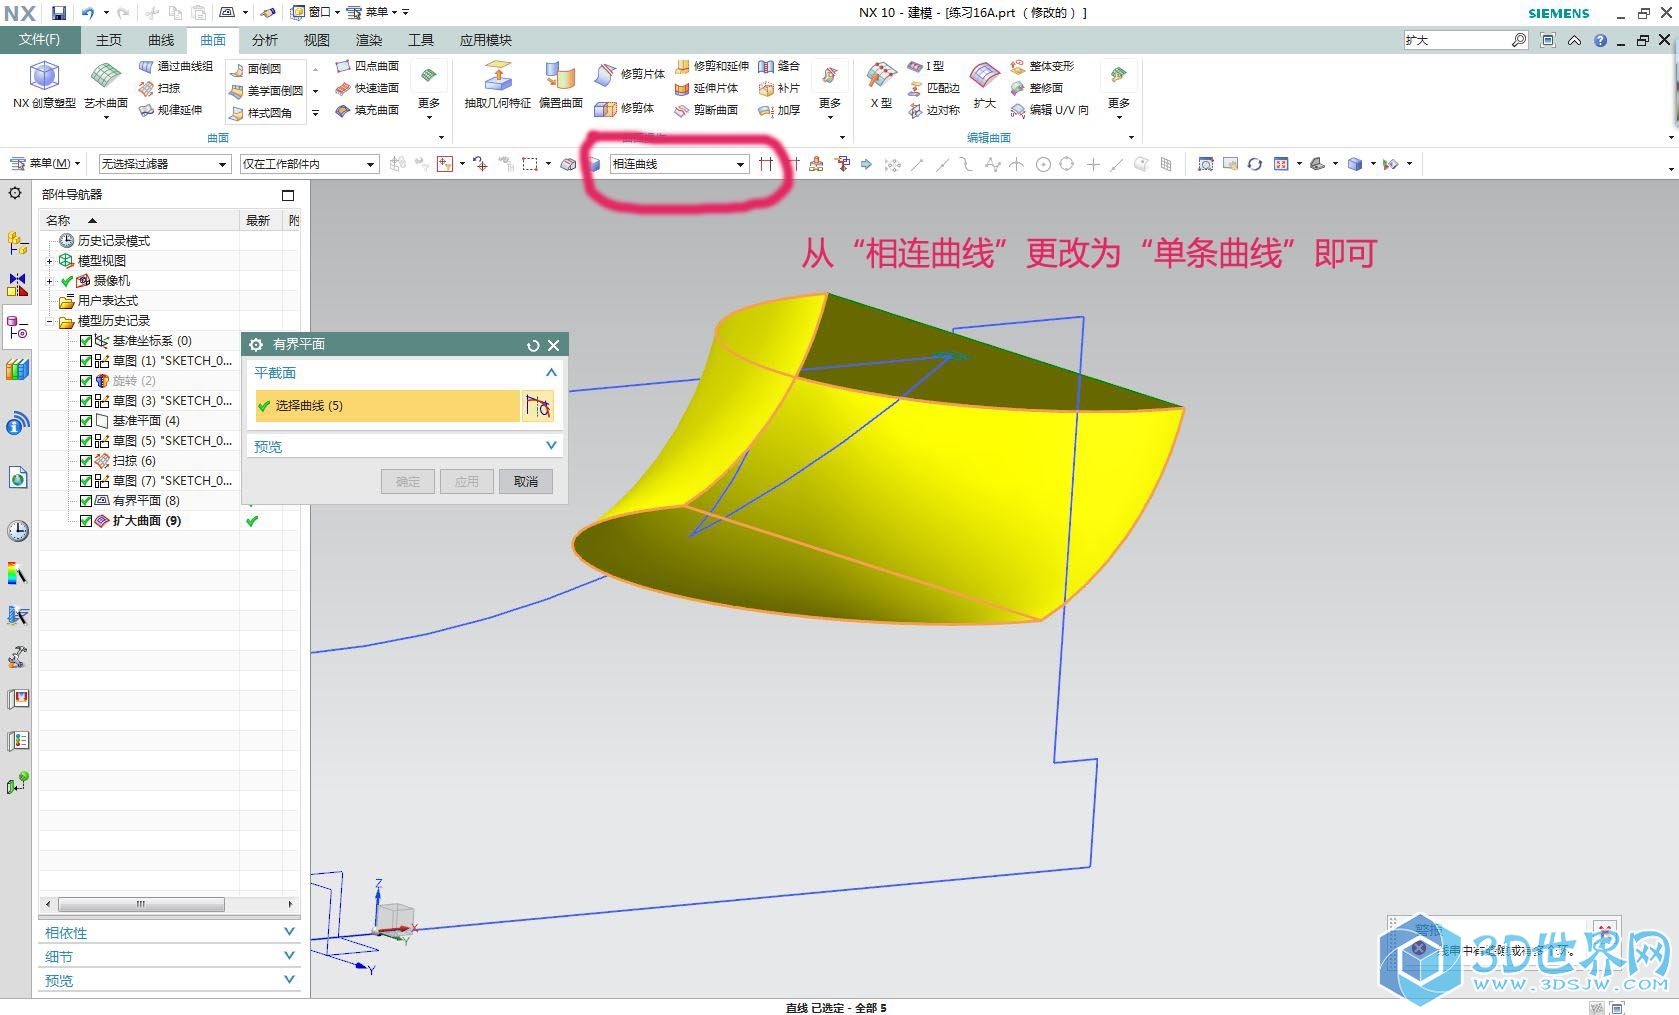Screen dimensions: 1679x1015
Task: Select the 规律延伸 command
Action: (x=171, y=110)
